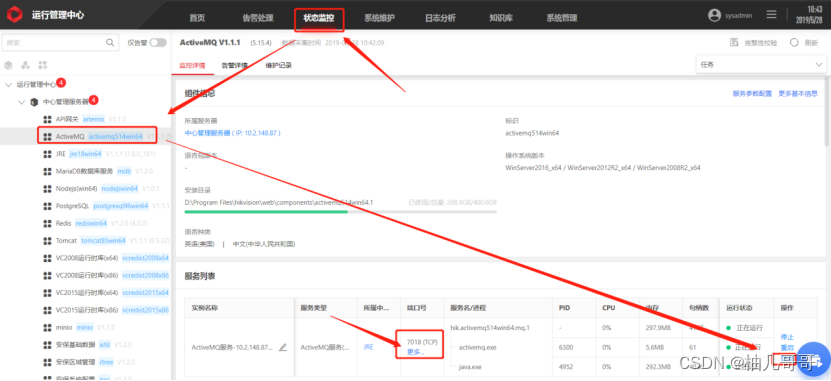Viewport: 831px width, 381px height.
Task: Click the 停止 stop link
Action: [787, 337]
